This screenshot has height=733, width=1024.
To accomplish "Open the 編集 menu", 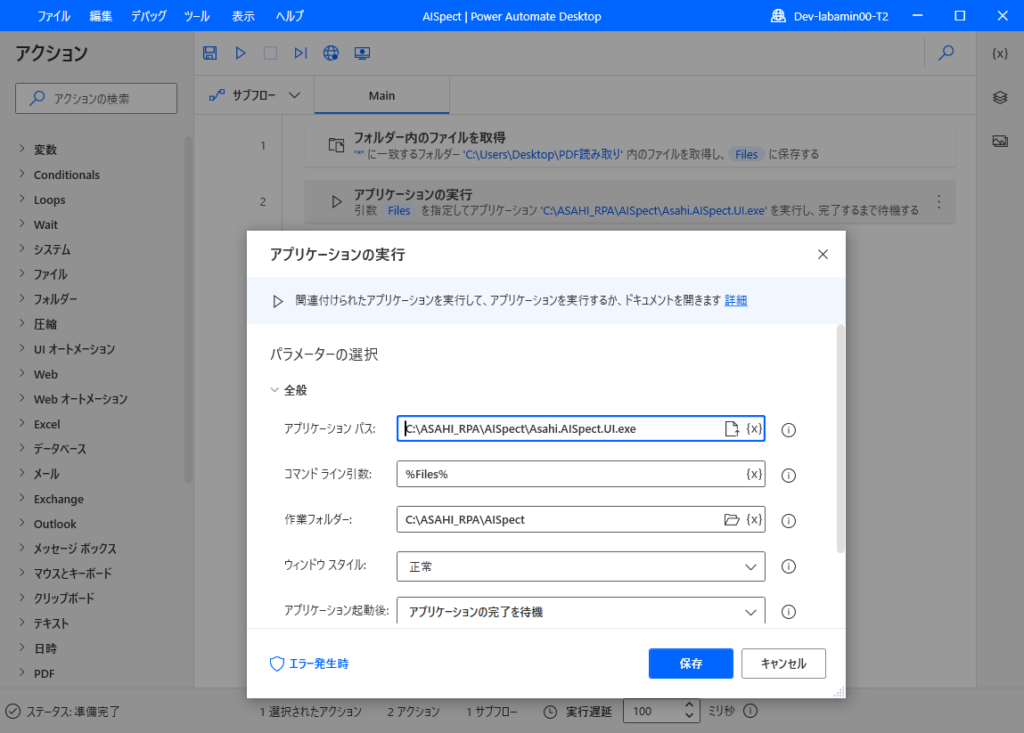I will [x=101, y=16].
